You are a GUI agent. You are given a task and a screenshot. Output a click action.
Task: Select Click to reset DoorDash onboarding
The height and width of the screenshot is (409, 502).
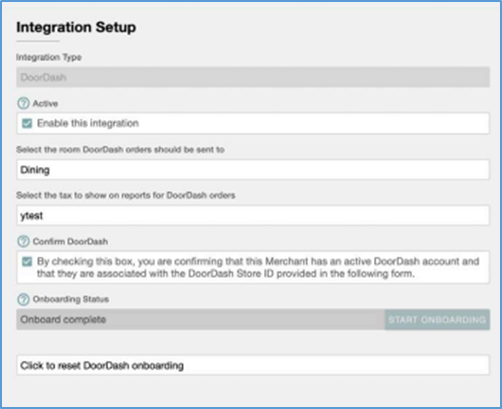tap(253, 365)
